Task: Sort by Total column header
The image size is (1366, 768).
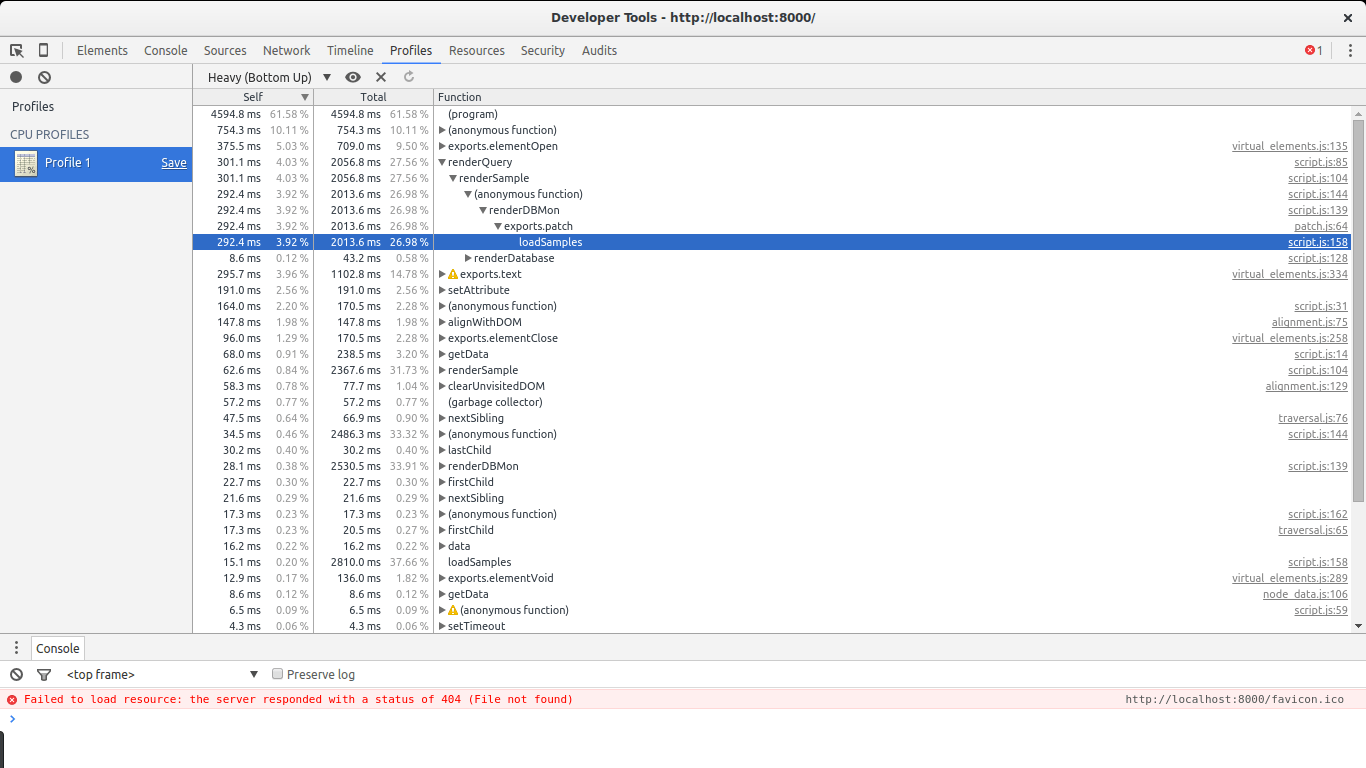Action: 373,97
